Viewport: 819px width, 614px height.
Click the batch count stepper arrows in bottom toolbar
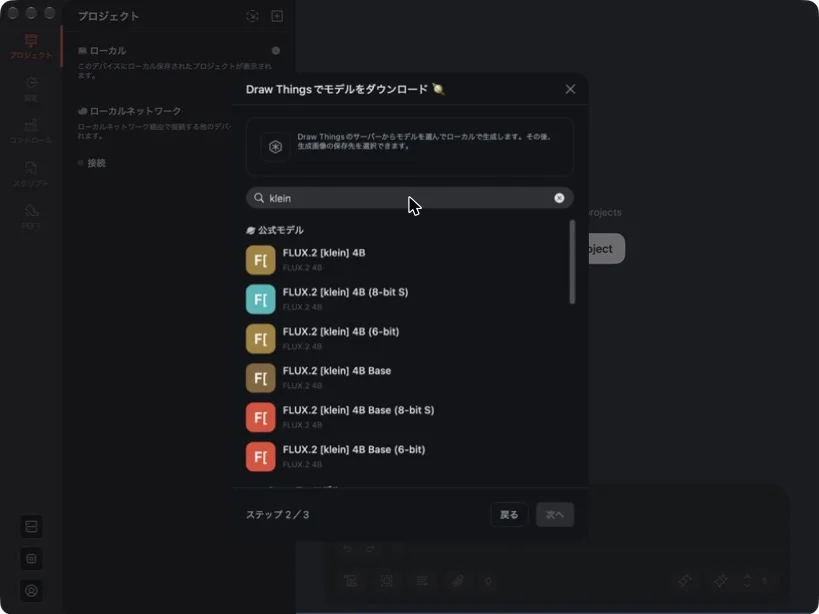click(747, 581)
